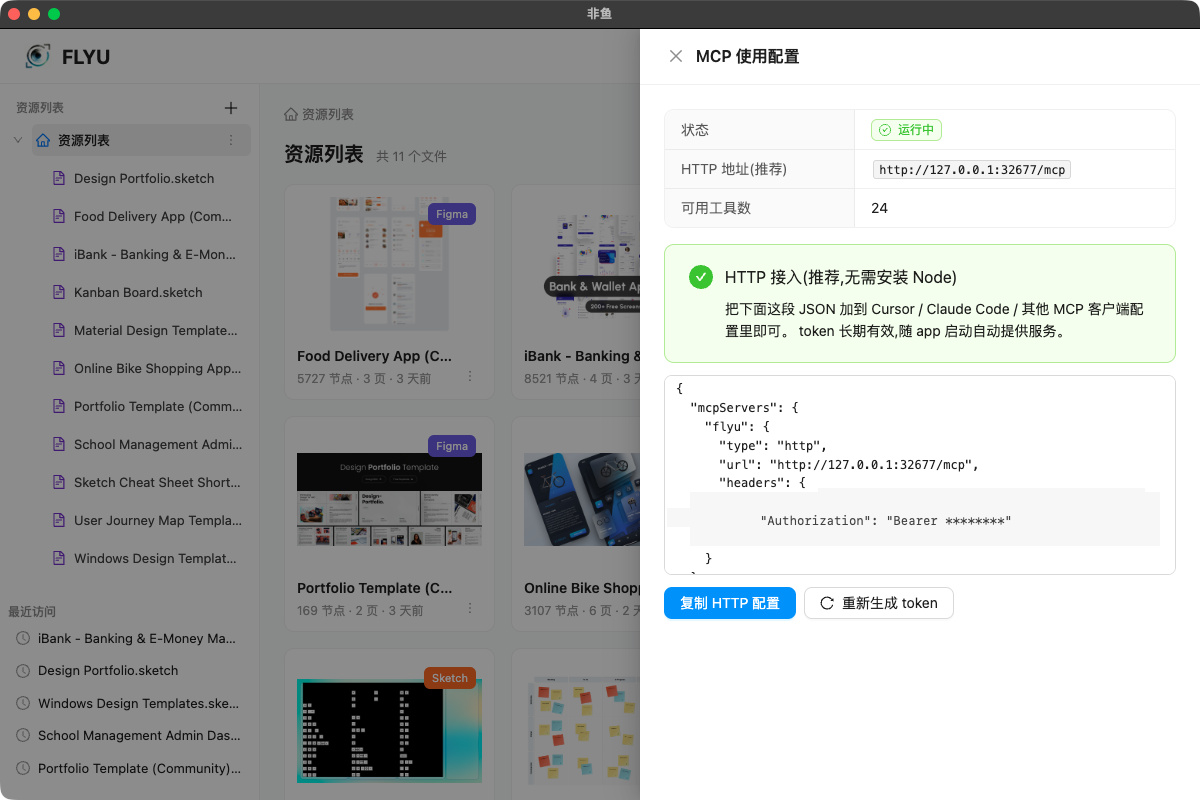Image resolution: width=1200 pixels, height=800 pixels.
Task: Click file icon beside User Journey Map
Action: [x=58, y=520]
